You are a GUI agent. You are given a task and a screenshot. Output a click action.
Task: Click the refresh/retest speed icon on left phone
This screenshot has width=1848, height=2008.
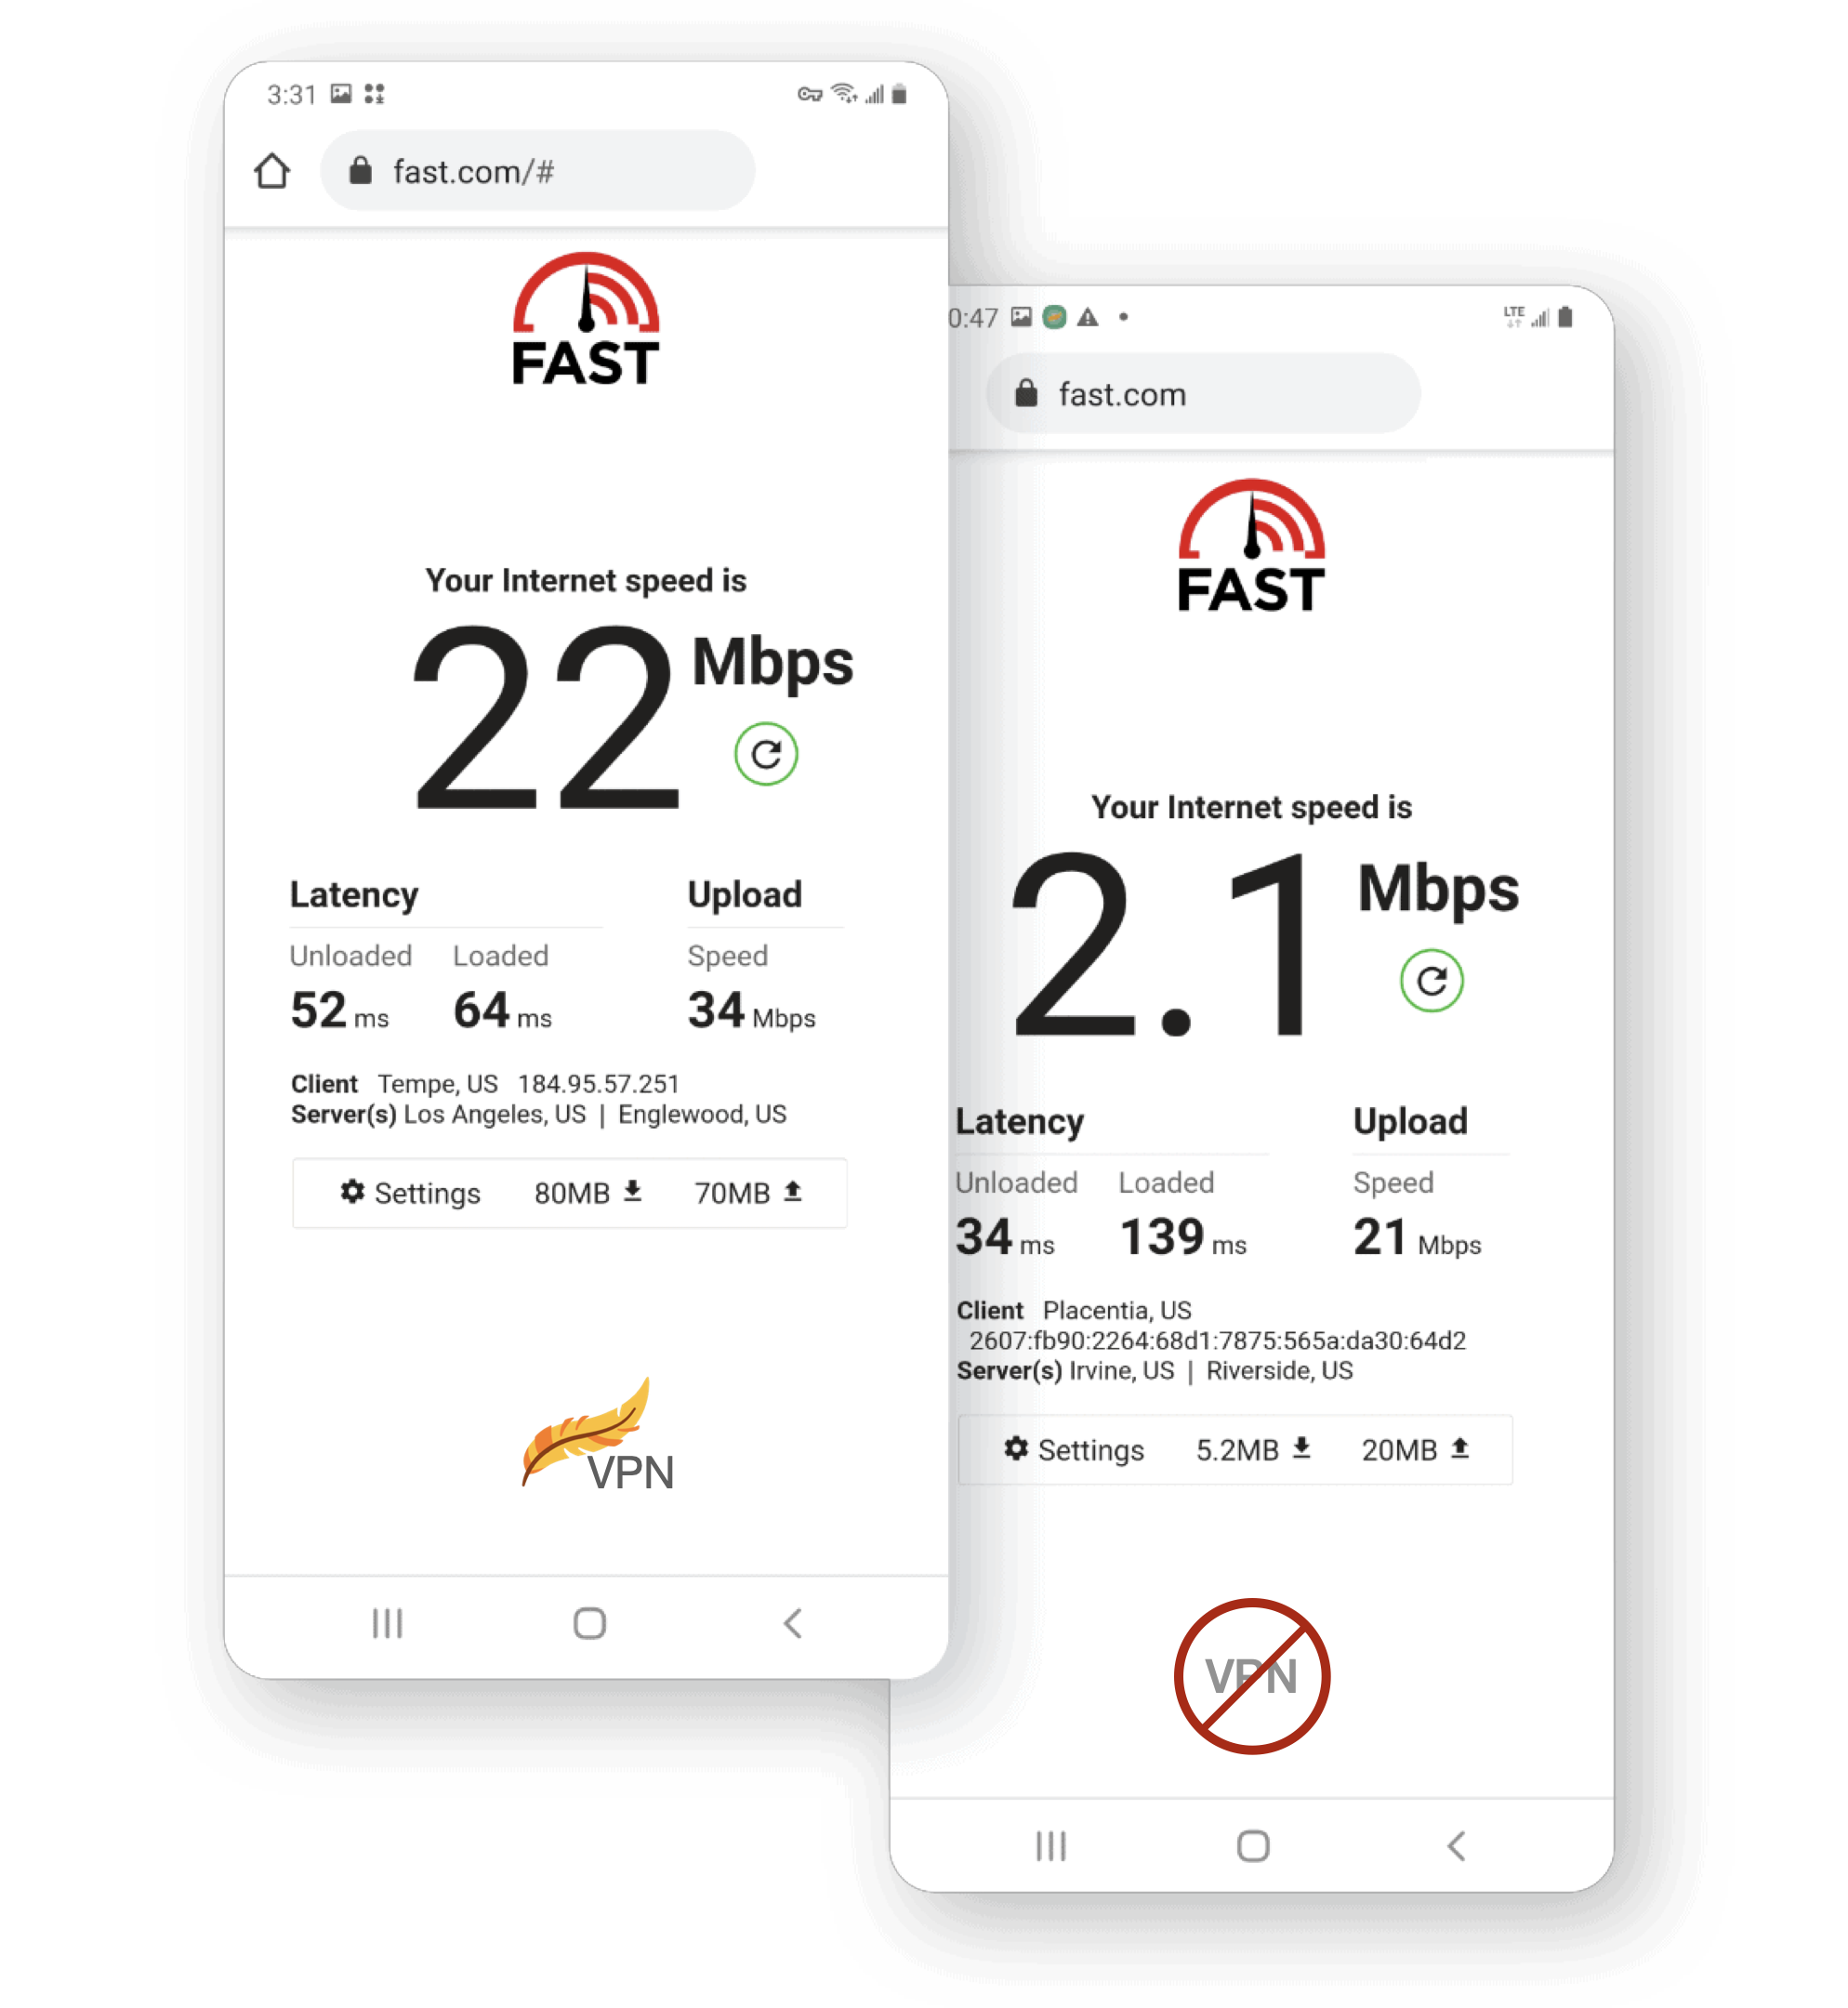tap(764, 754)
